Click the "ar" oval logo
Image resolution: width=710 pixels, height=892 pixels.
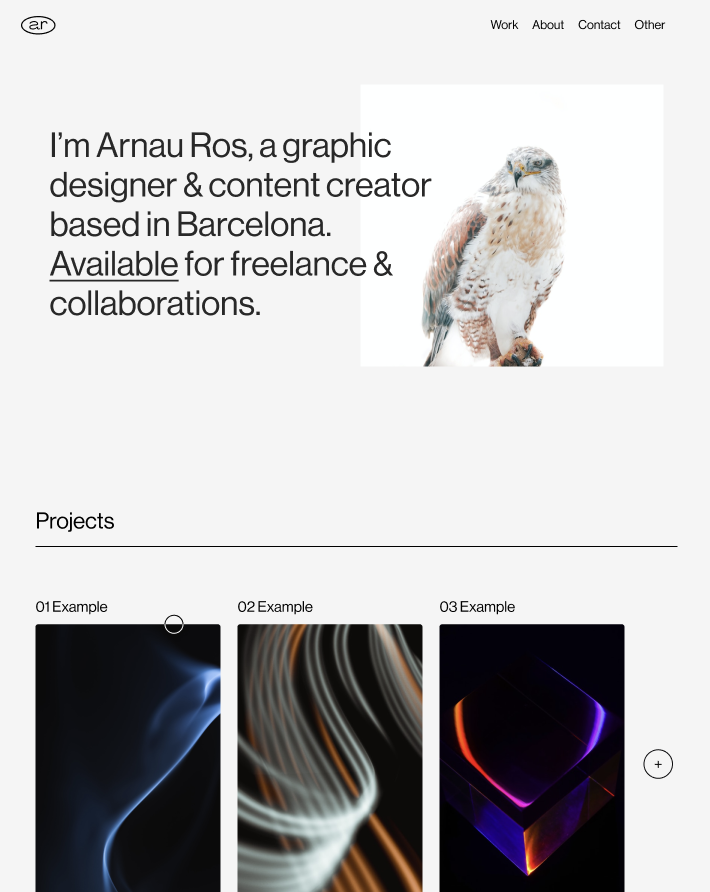[x=38, y=25]
